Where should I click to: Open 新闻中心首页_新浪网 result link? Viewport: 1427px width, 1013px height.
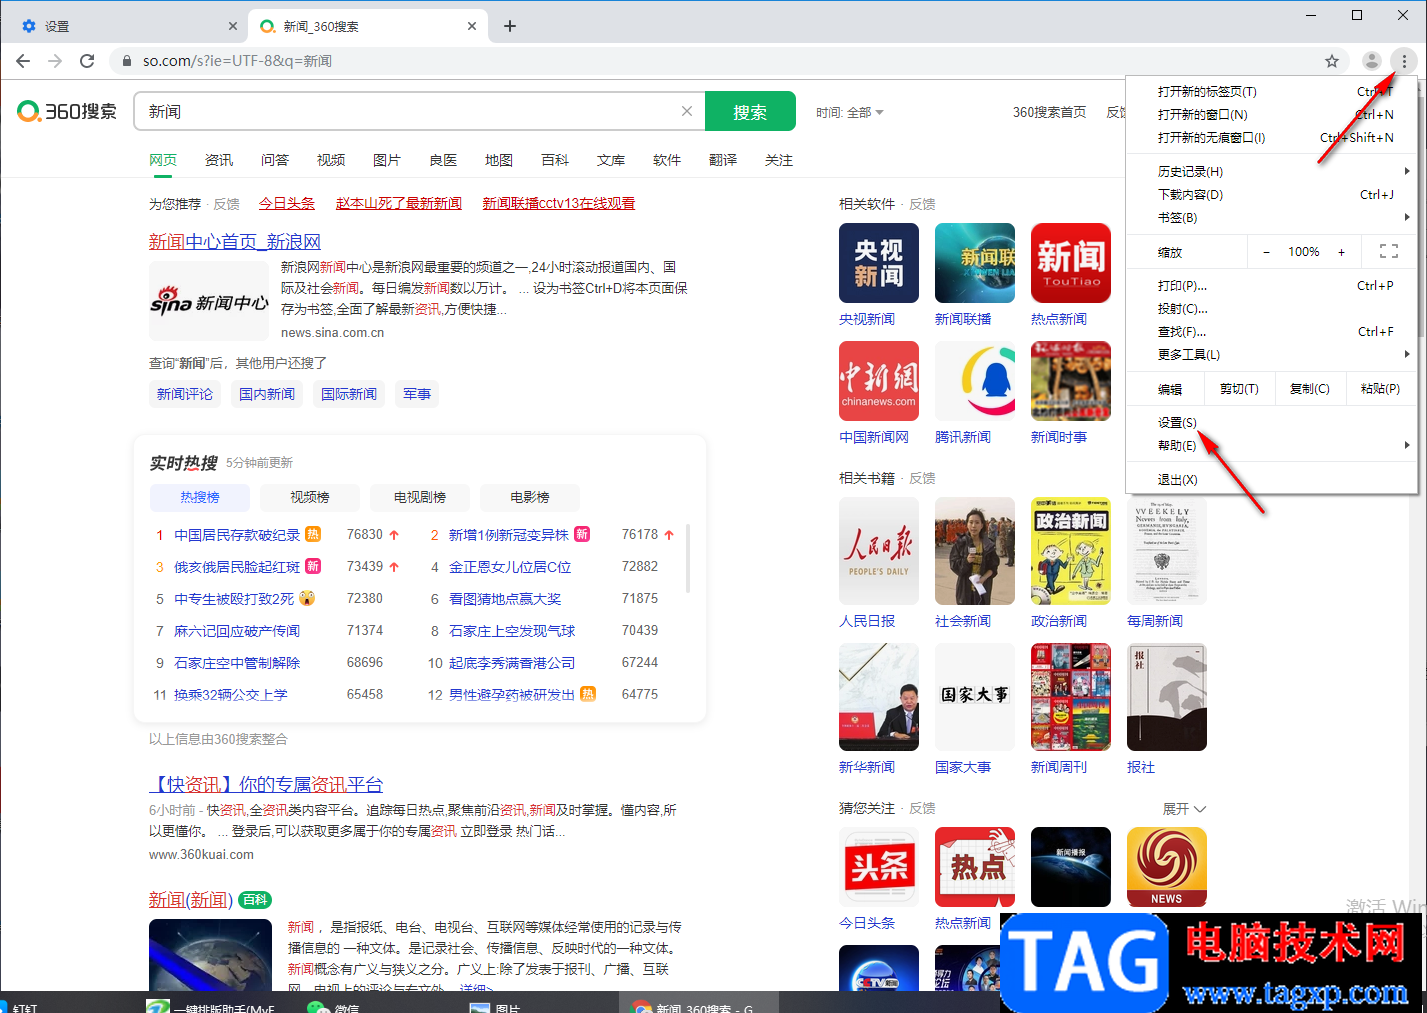[235, 242]
